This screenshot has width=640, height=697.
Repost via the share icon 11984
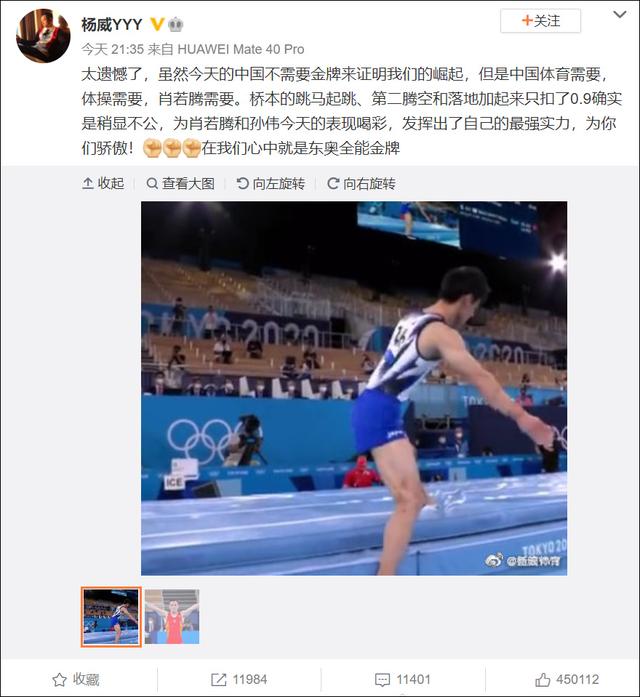(x=239, y=679)
